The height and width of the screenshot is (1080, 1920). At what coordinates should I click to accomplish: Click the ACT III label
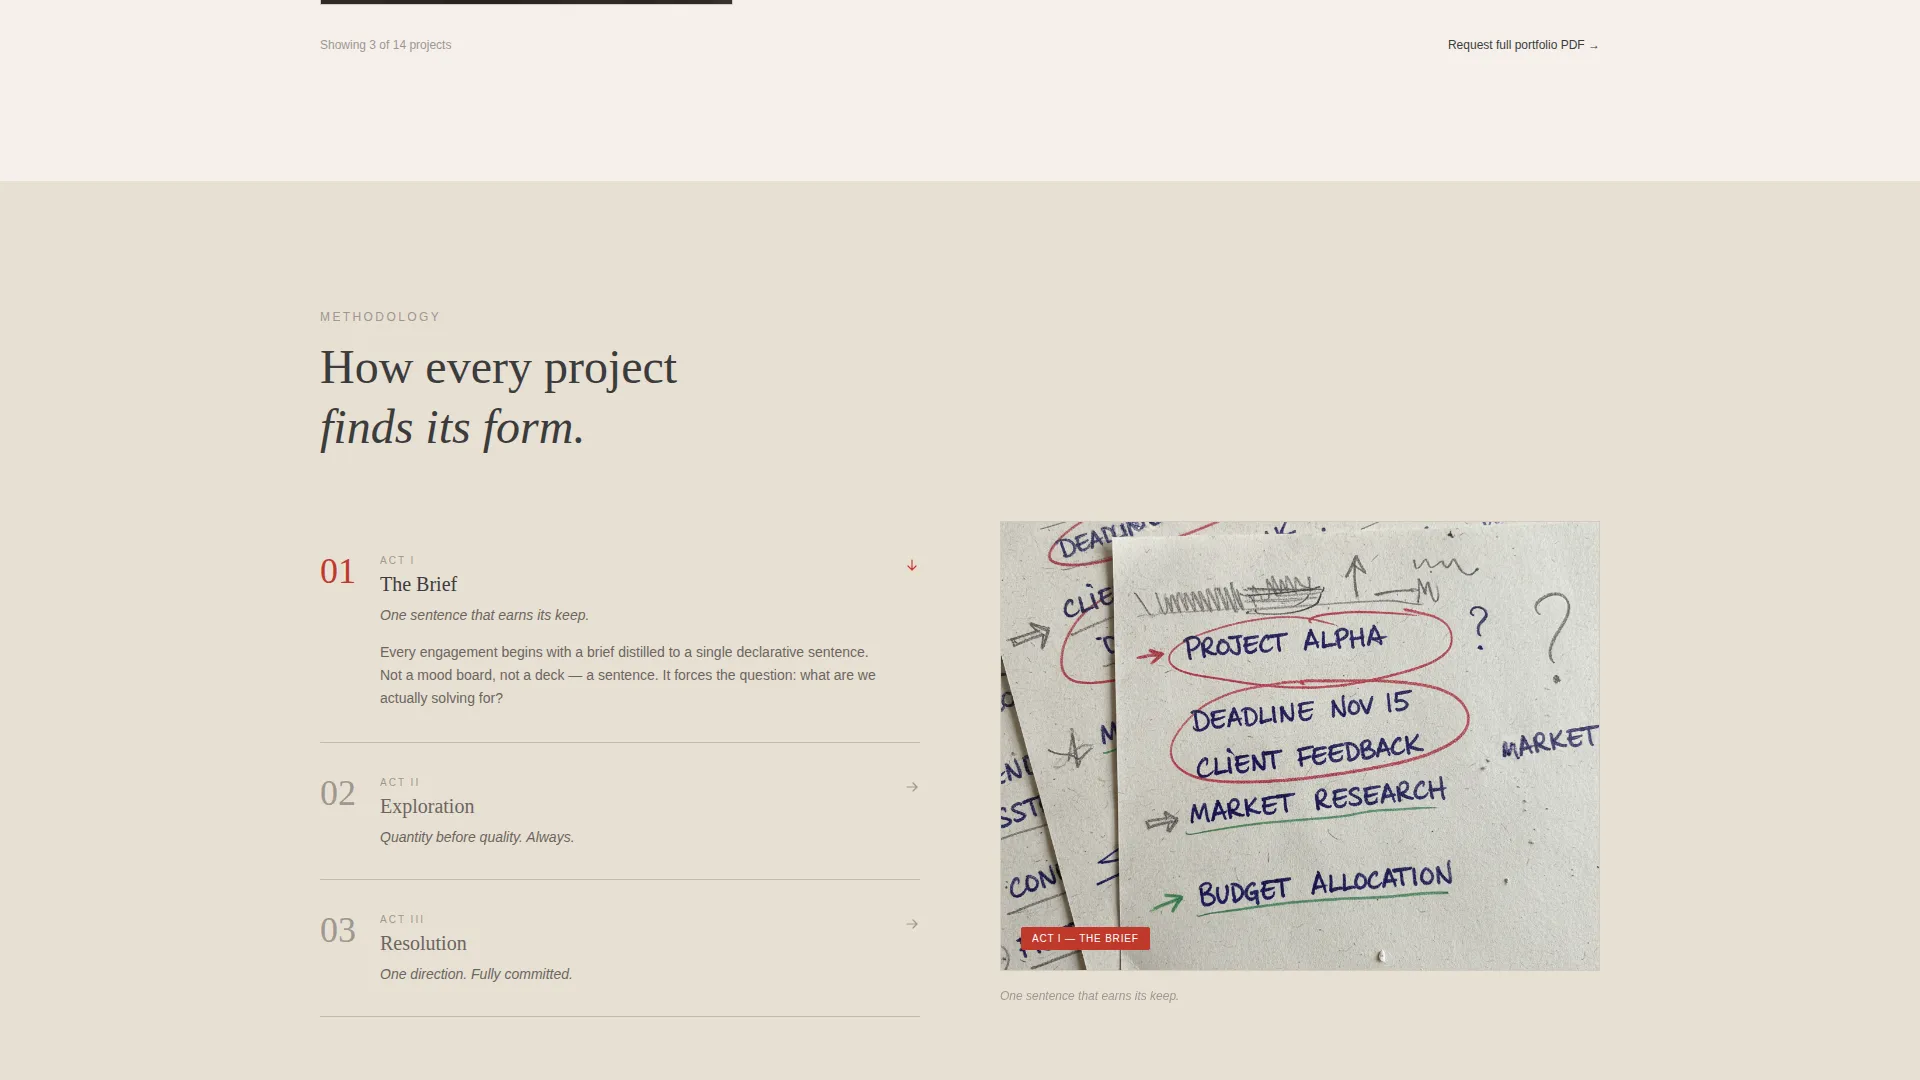click(x=402, y=920)
